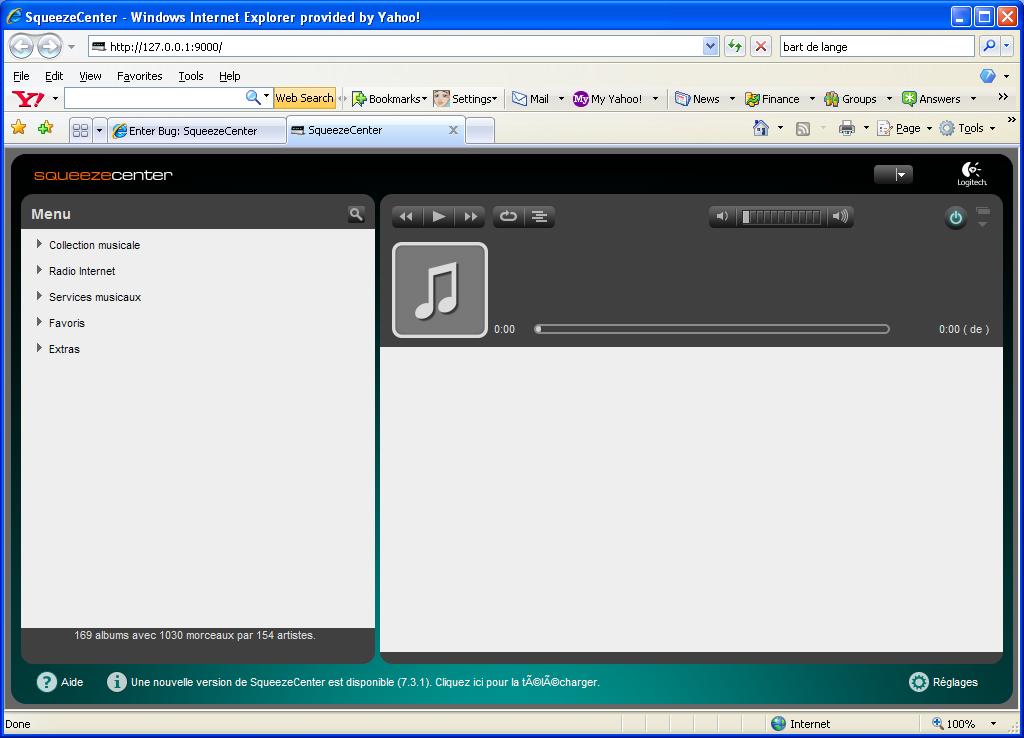Click the song progress slider bar
Screen dimensions: 1024x738
[x=712, y=329]
